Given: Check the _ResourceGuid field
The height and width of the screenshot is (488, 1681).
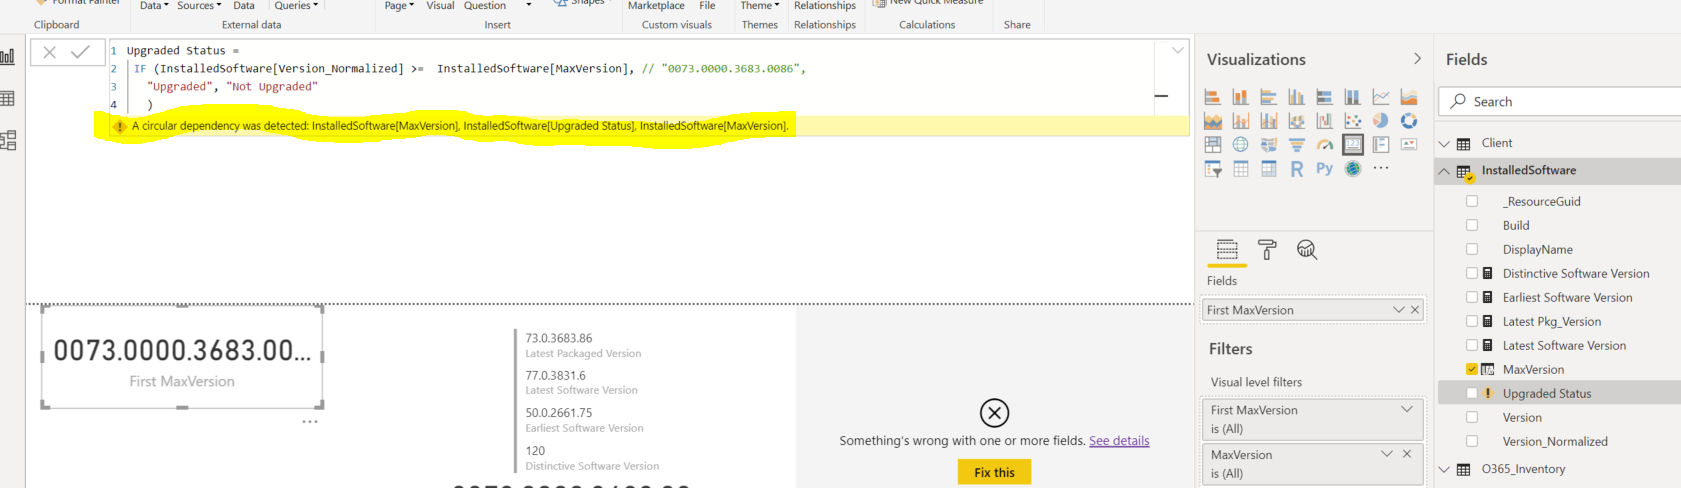Looking at the screenshot, I should click(1472, 201).
